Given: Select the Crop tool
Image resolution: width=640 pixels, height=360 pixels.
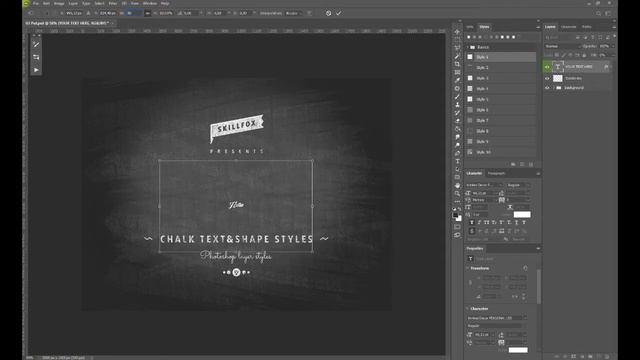Looking at the screenshot, I should (x=457, y=64).
